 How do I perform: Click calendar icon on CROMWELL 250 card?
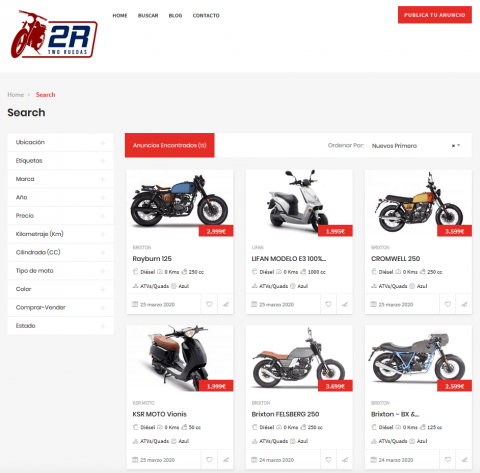pyautogui.click(x=374, y=304)
